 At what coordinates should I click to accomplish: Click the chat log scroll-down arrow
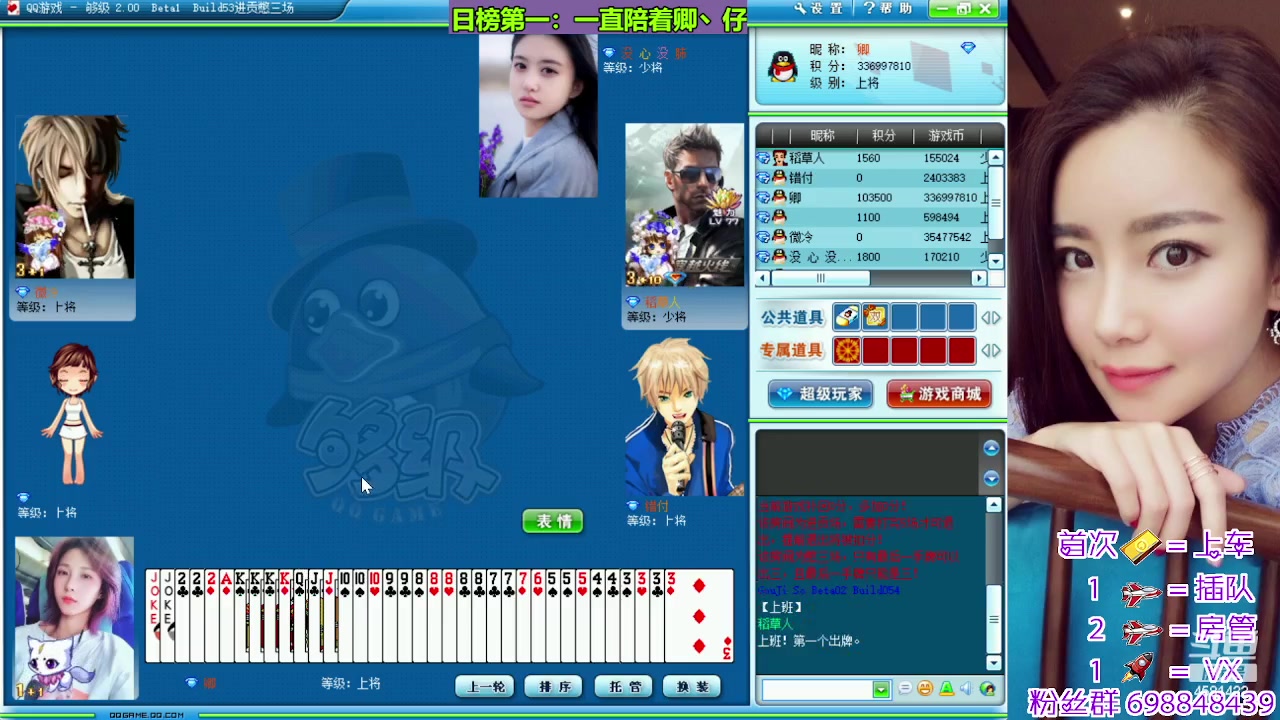[x=994, y=662]
